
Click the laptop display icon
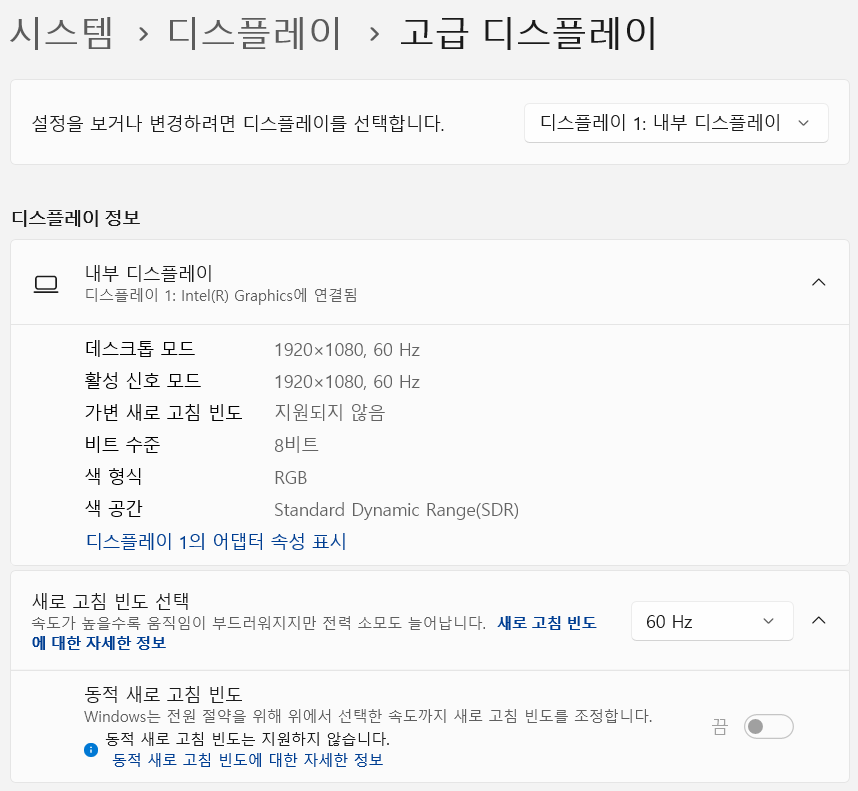point(46,284)
